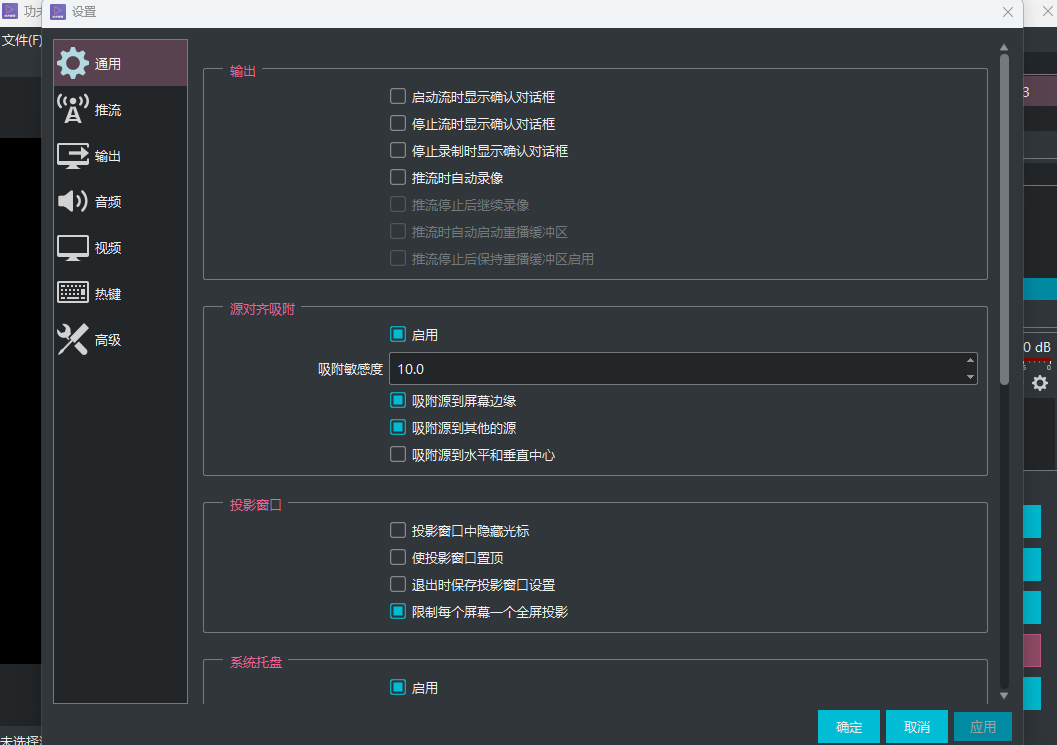
Task: Decrease 吸附敏感度 with down arrow
Action: tap(970, 377)
